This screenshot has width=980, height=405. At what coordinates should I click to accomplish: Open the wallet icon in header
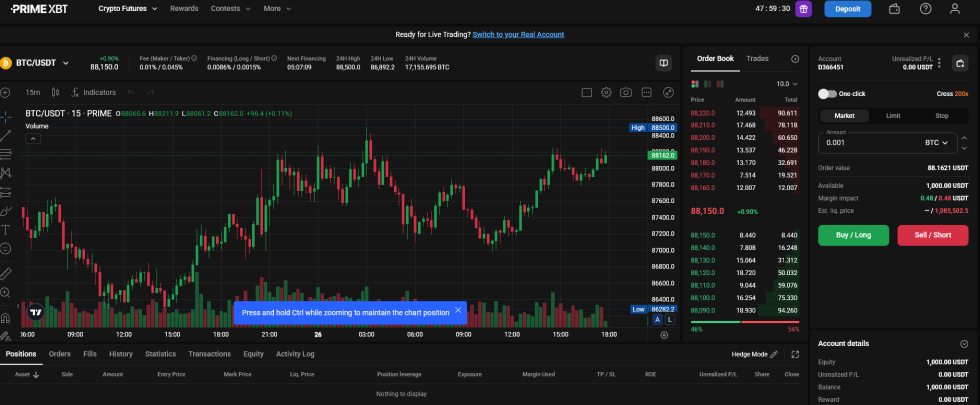click(894, 9)
